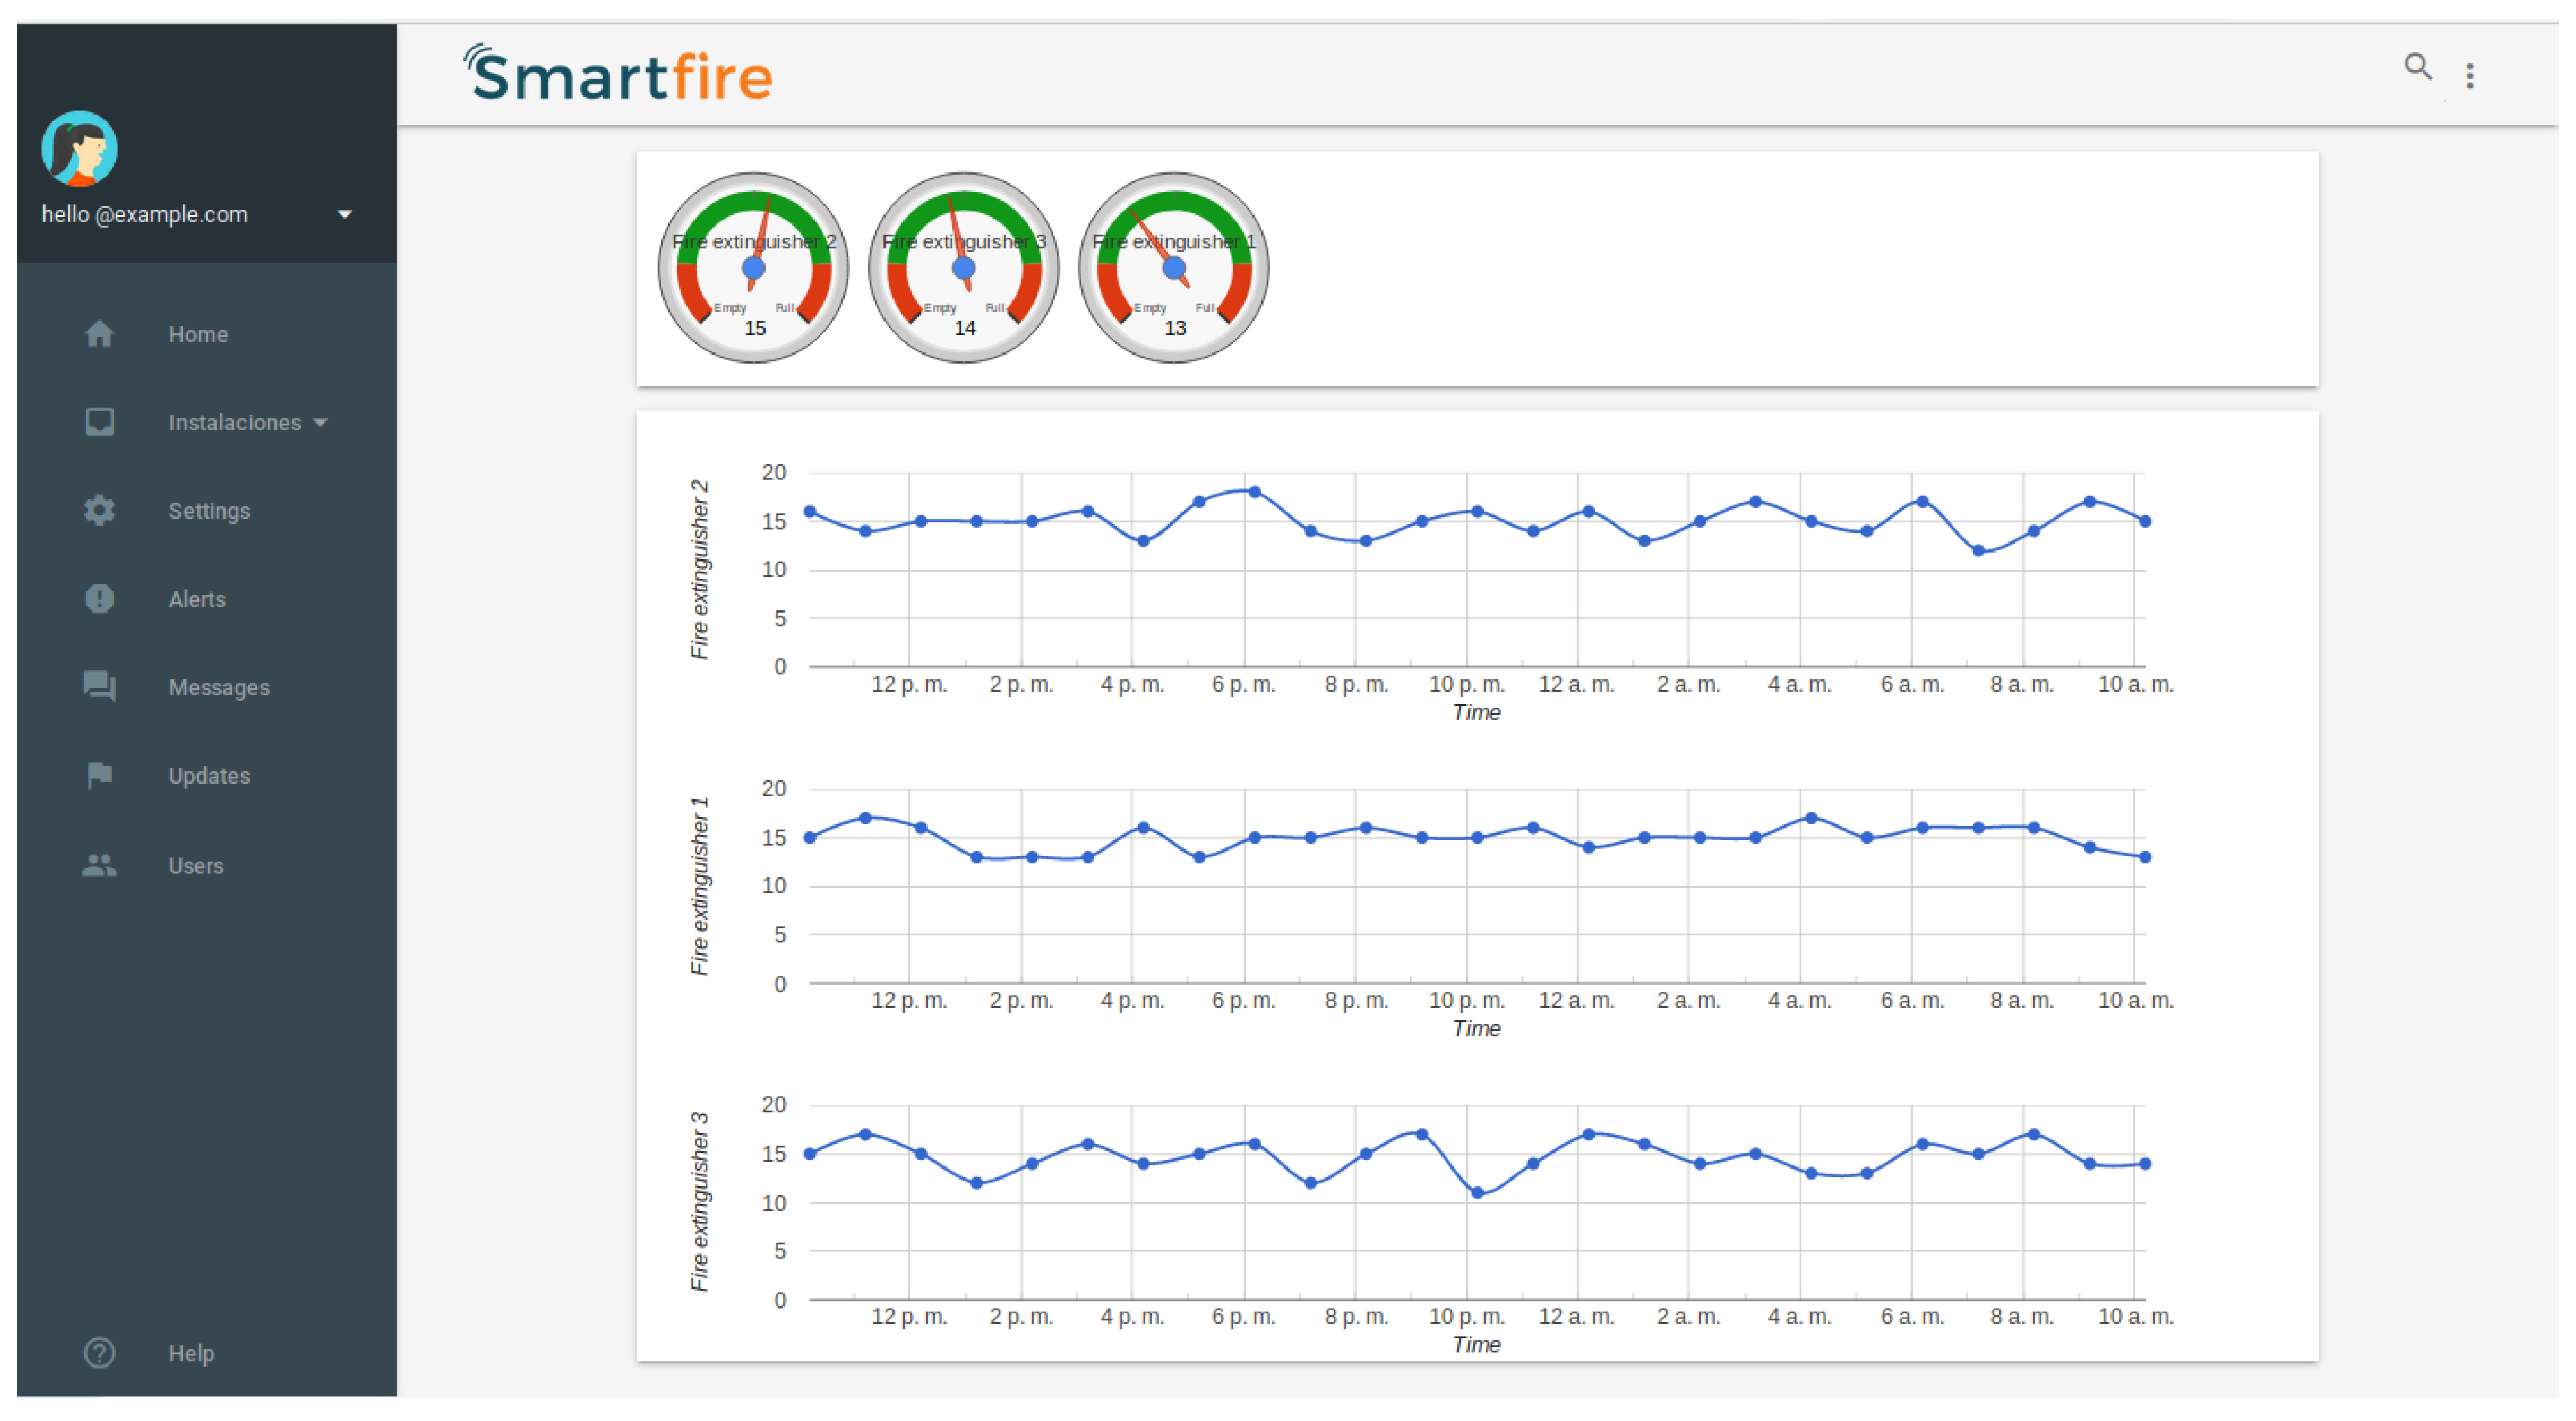
Task: Click gauge value 15
Action: tap(756, 329)
